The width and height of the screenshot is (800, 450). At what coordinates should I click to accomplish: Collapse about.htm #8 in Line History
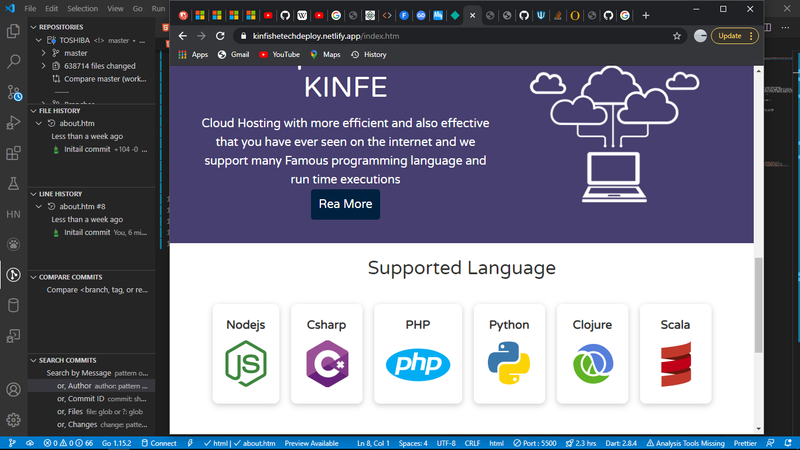(39, 207)
